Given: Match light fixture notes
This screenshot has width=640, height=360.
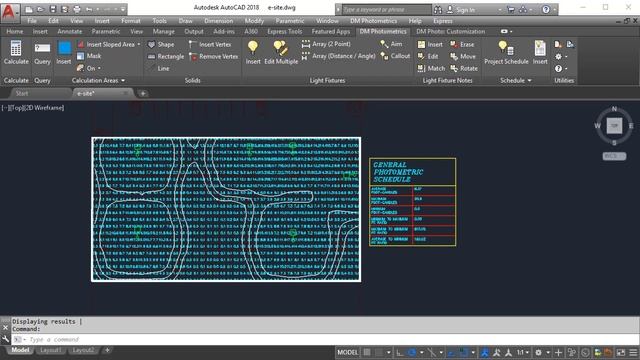Looking at the screenshot, I should 431,68.
